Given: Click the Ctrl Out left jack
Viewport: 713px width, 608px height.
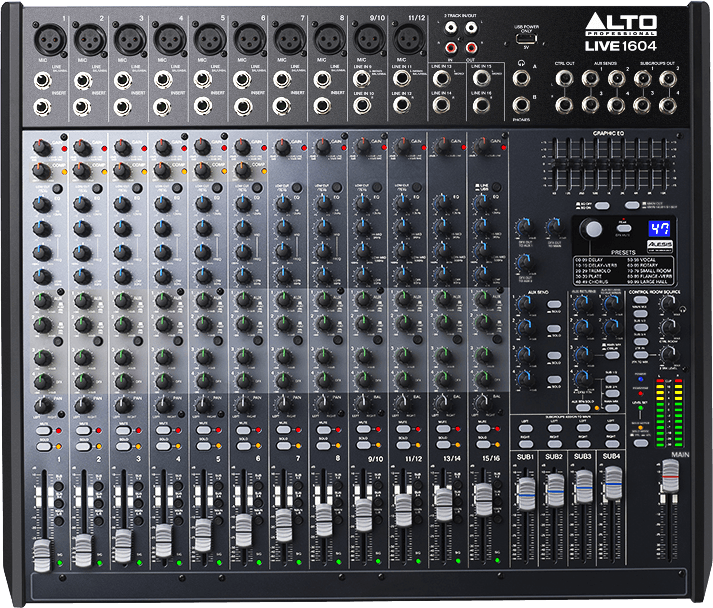Looking at the screenshot, I should click(x=564, y=79).
